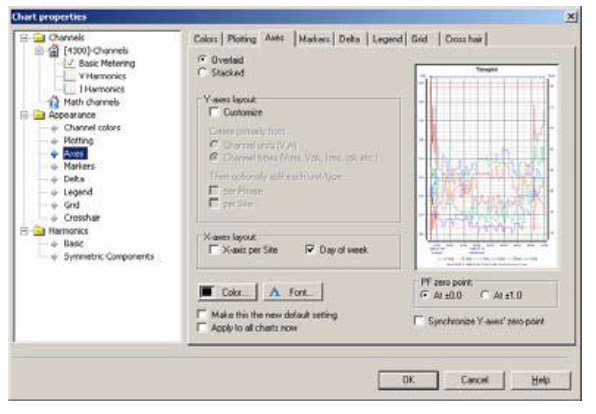Select Math channels tree item
This screenshot has height=414, width=596.
click(x=91, y=102)
